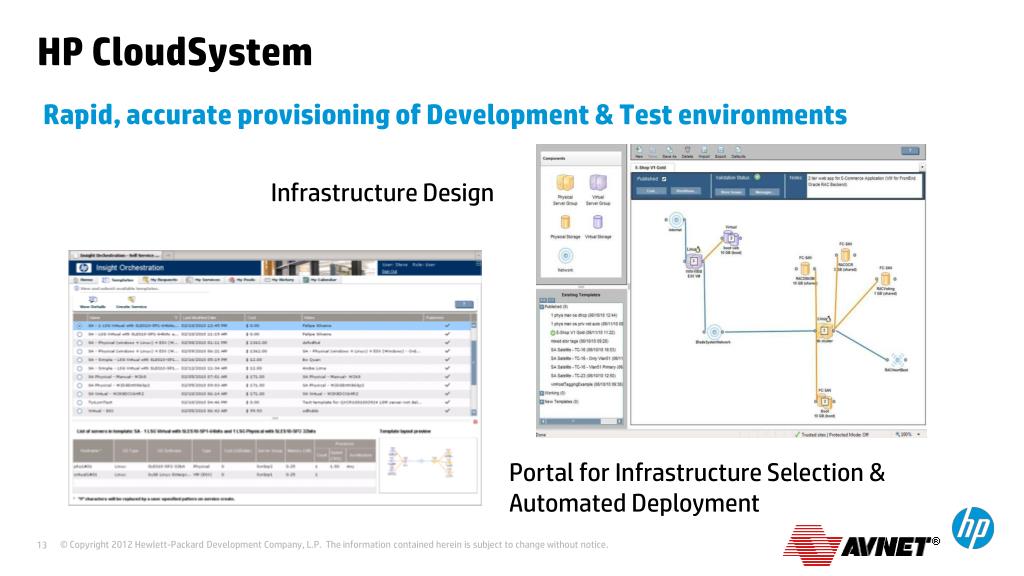The image size is (1024, 576).
Task: Click the Notes text field
Action: click(x=863, y=185)
